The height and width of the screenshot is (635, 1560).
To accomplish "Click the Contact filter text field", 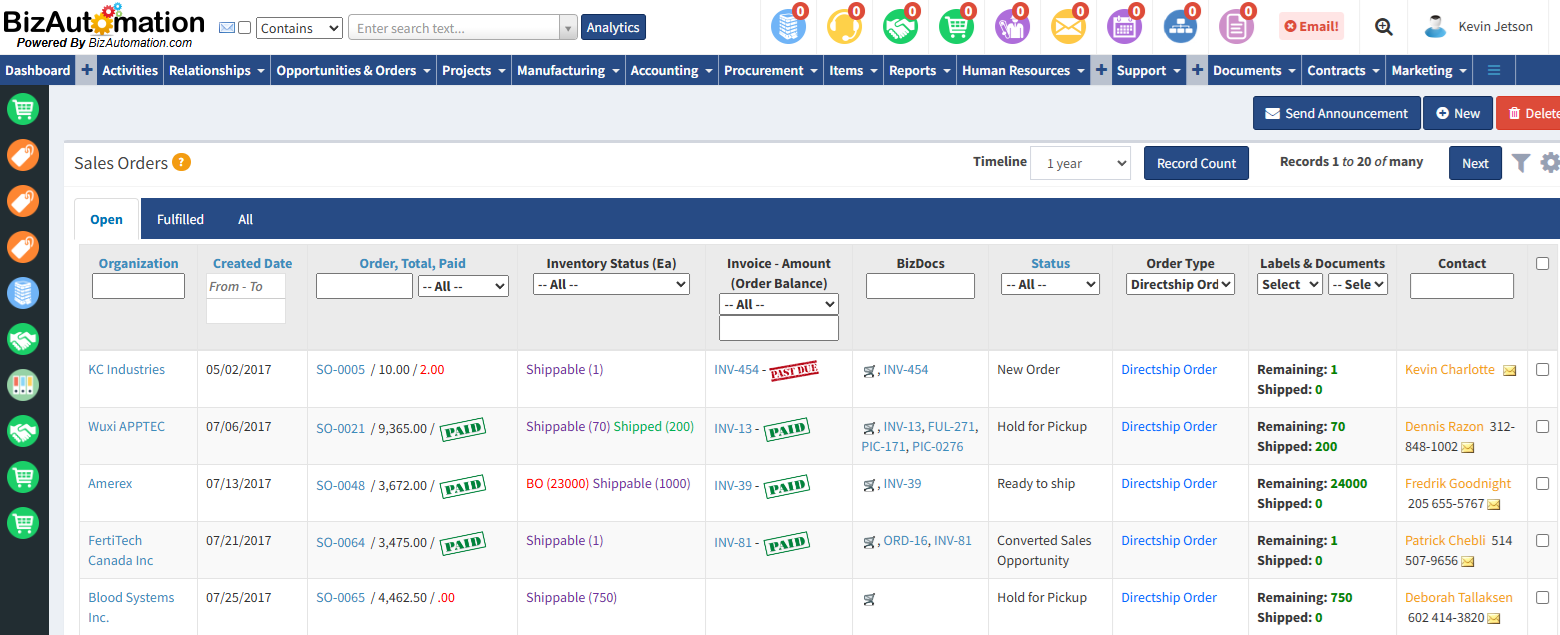I will point(1461,286).
